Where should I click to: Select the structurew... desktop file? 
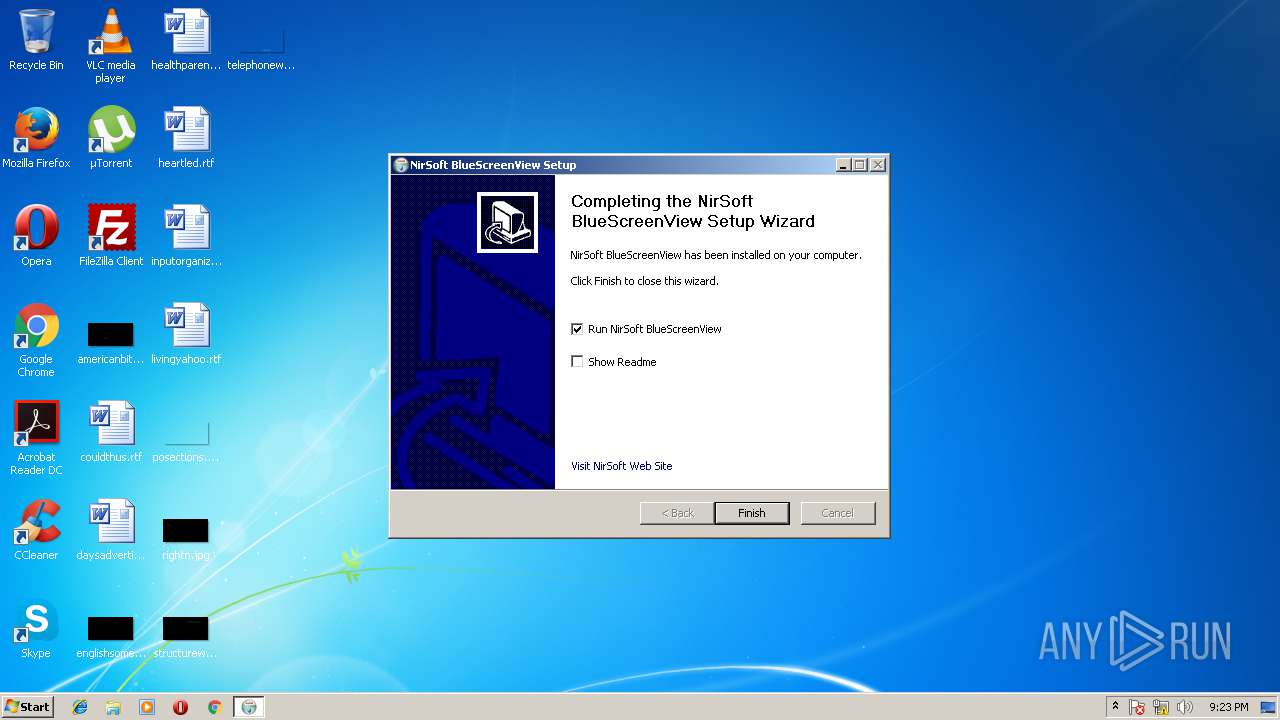pos(186,635)
